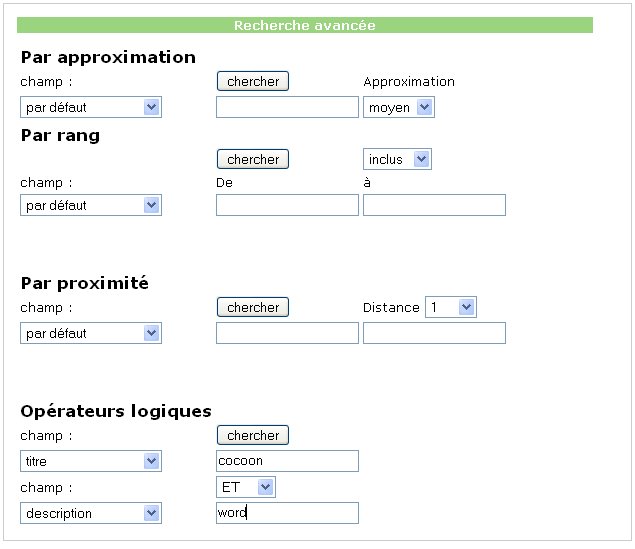Click first proximity term input field
Screen dimensions: 635x549
287,333
